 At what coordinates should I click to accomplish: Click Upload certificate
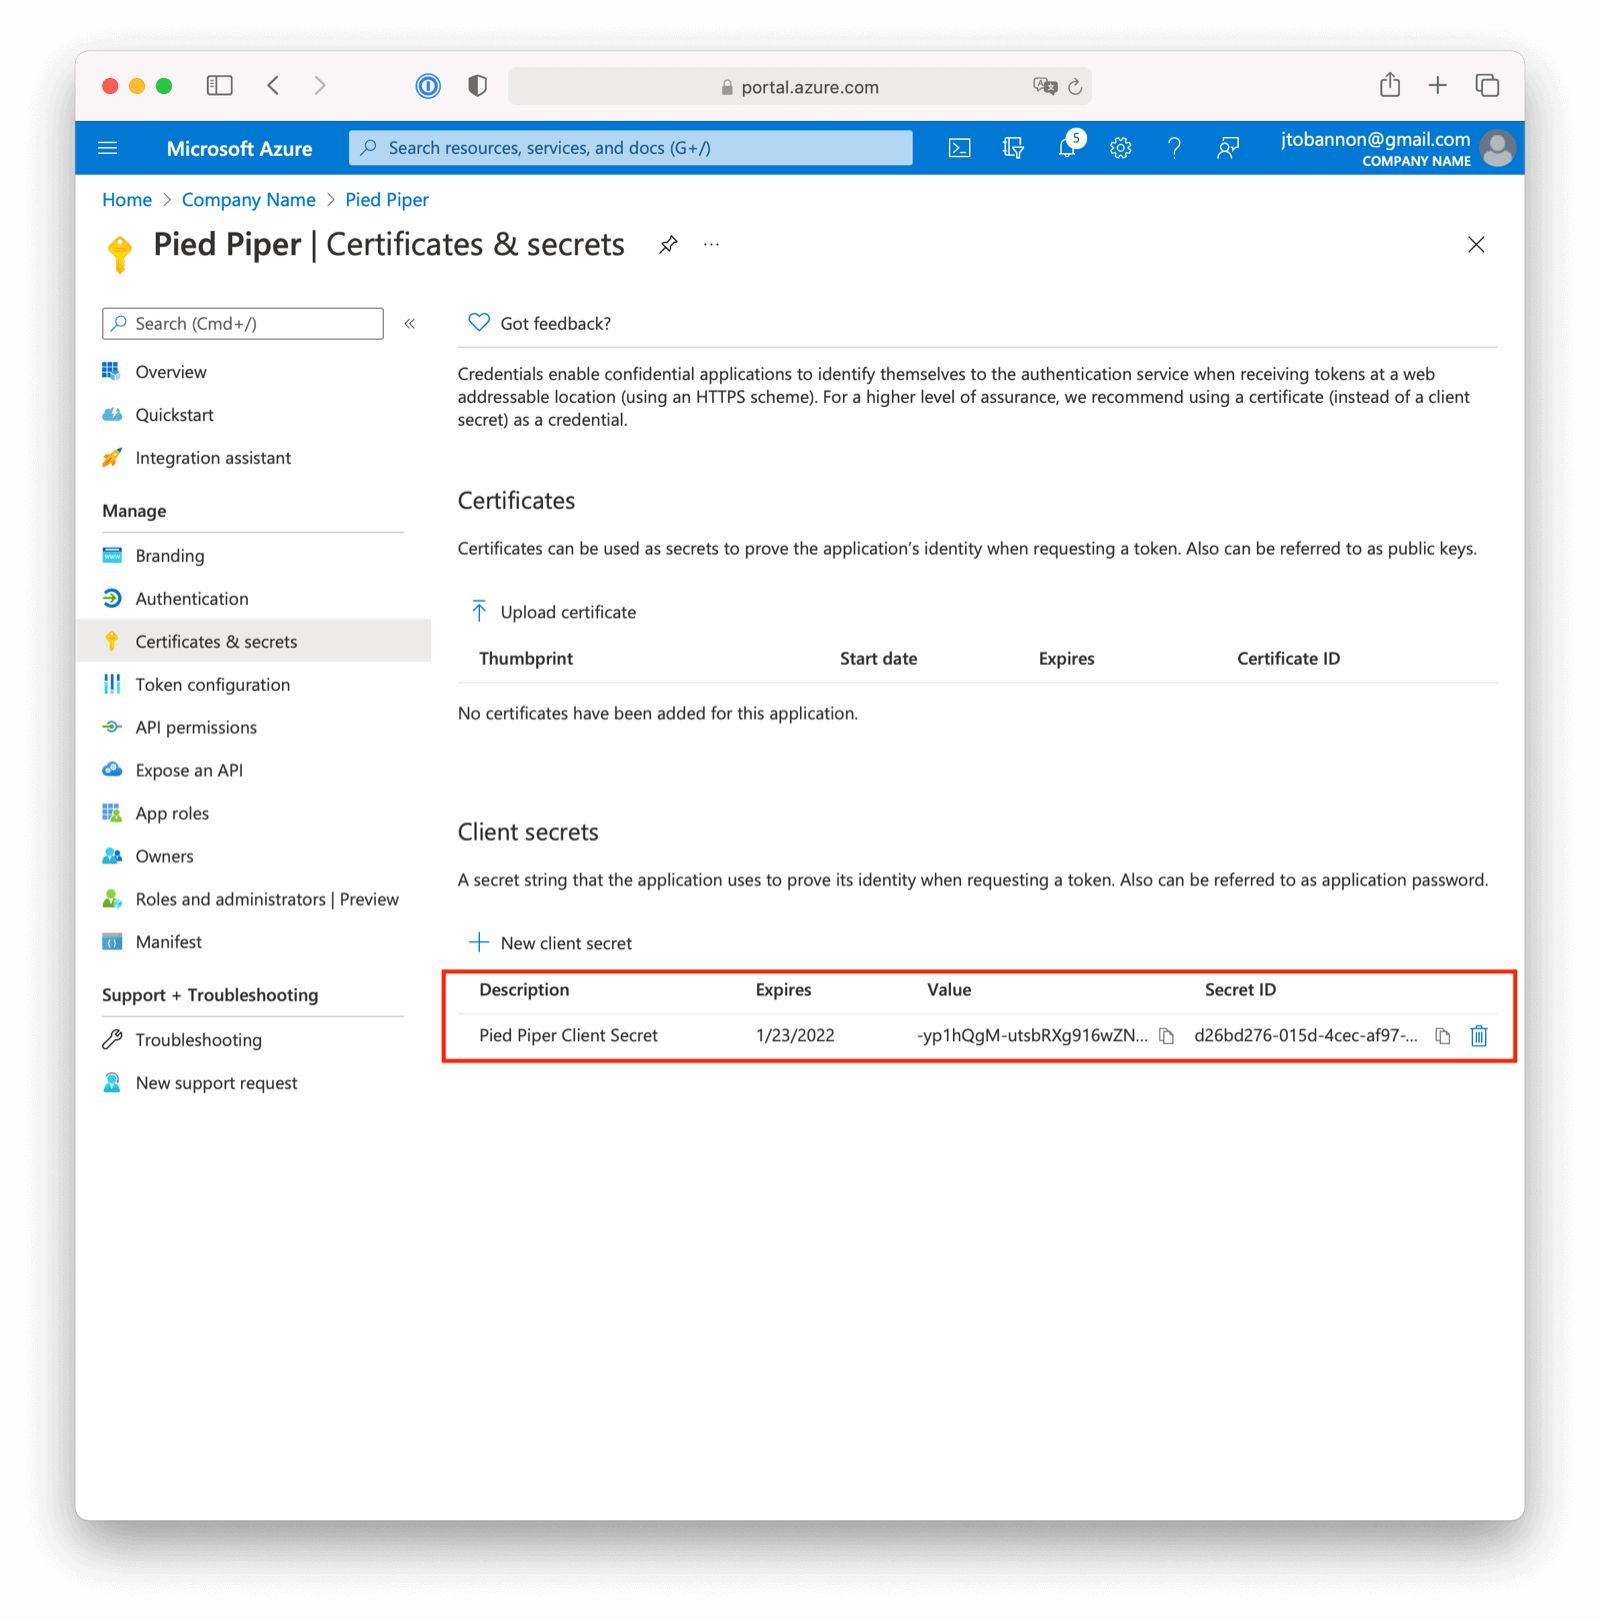tap(552, 612)
